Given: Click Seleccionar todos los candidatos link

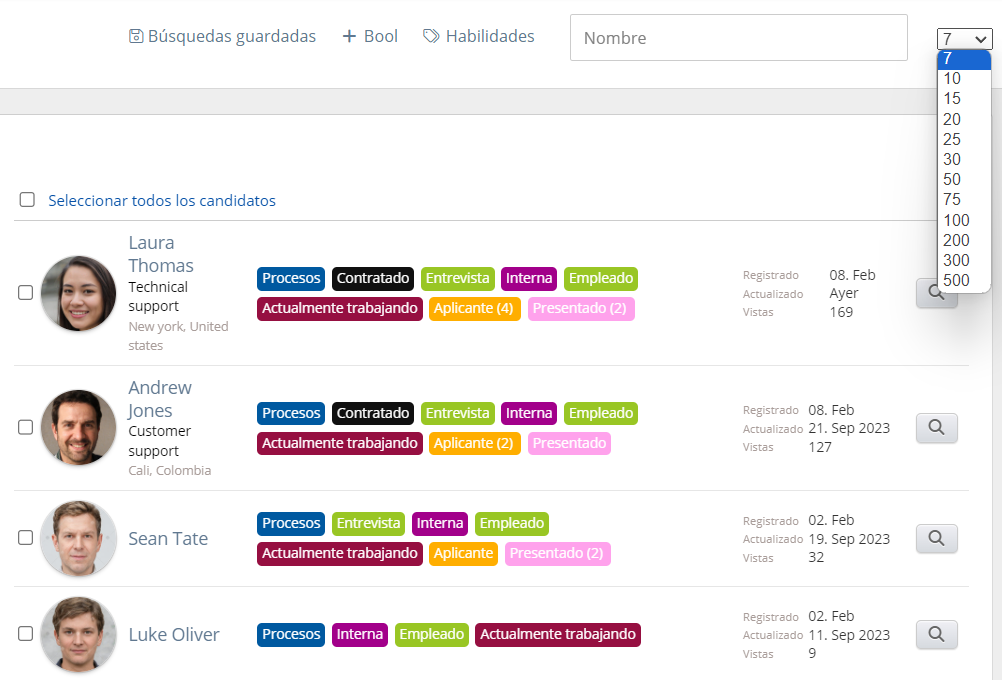Looking at the screenshot, I should [x=162, y=201].
